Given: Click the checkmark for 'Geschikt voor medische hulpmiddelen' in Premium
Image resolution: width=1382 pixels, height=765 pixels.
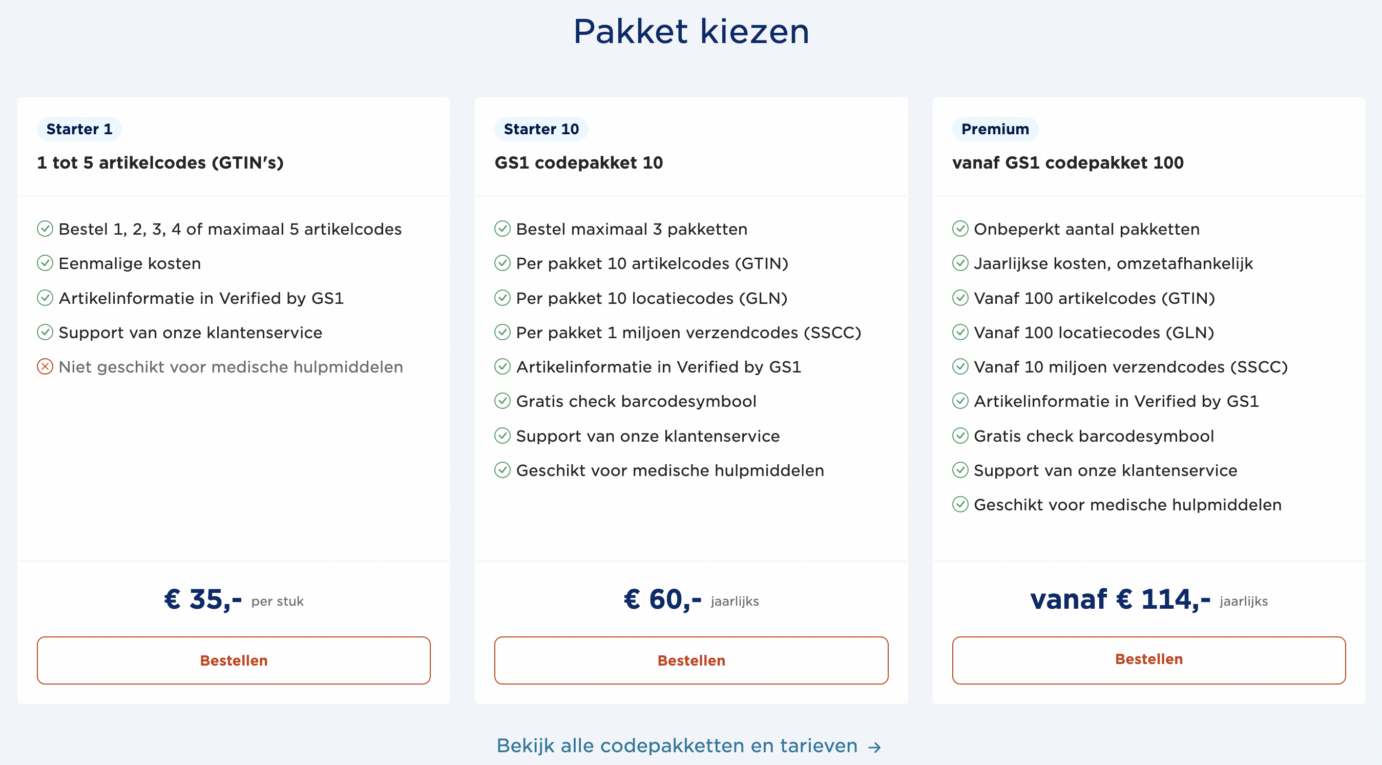Looking at the screenshot, I should click(959, 505).
